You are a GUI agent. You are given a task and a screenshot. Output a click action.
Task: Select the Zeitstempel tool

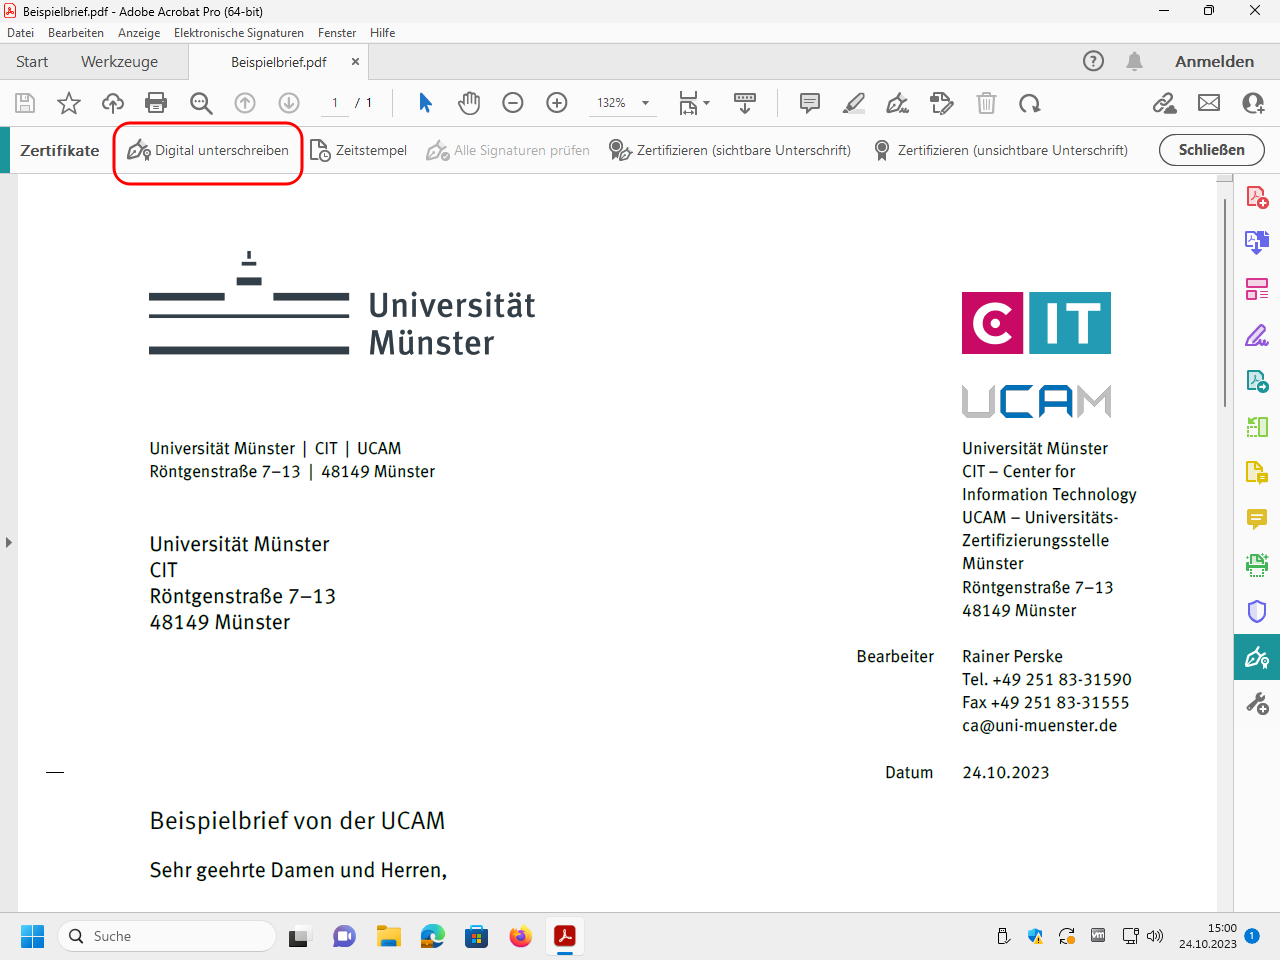click(x=359, y=151)
